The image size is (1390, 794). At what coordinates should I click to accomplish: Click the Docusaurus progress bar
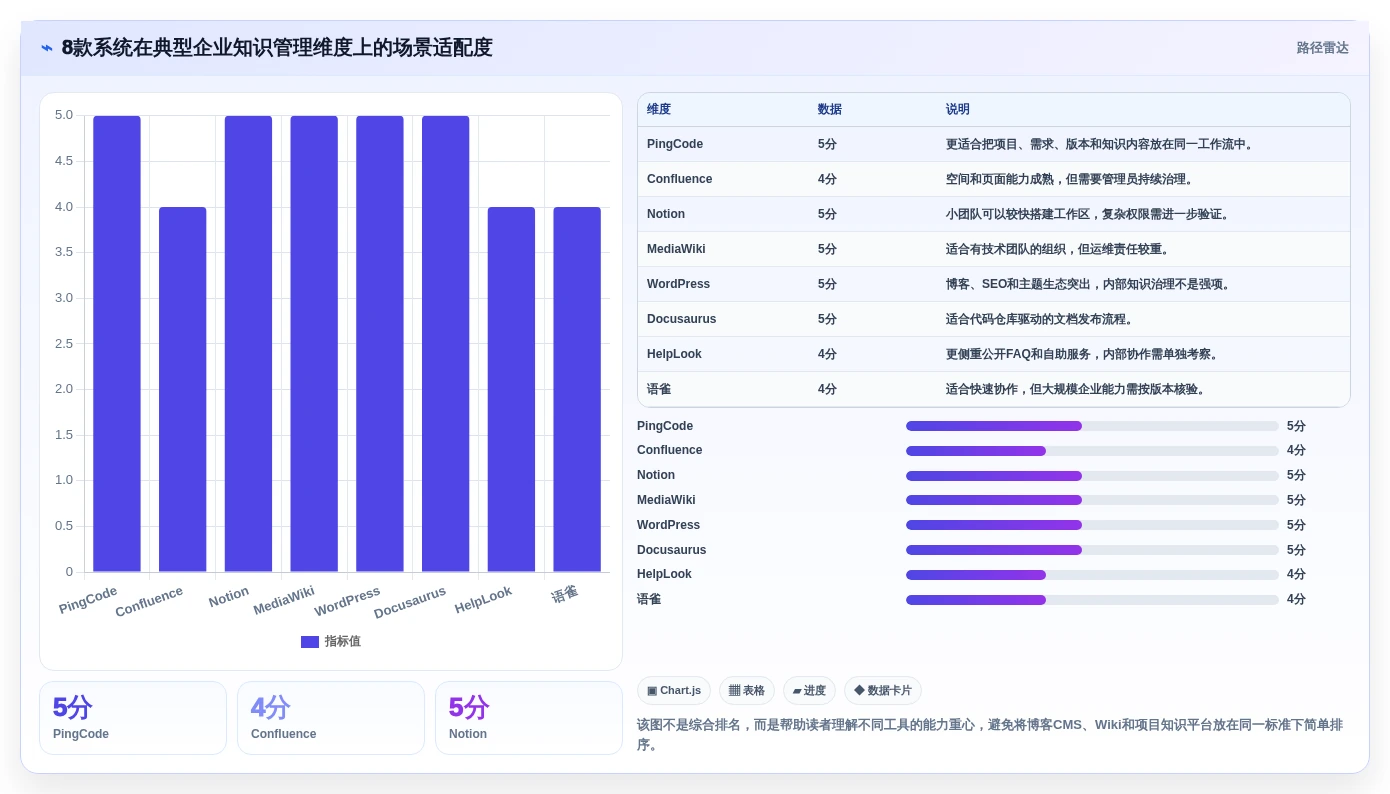[1092, 550]
